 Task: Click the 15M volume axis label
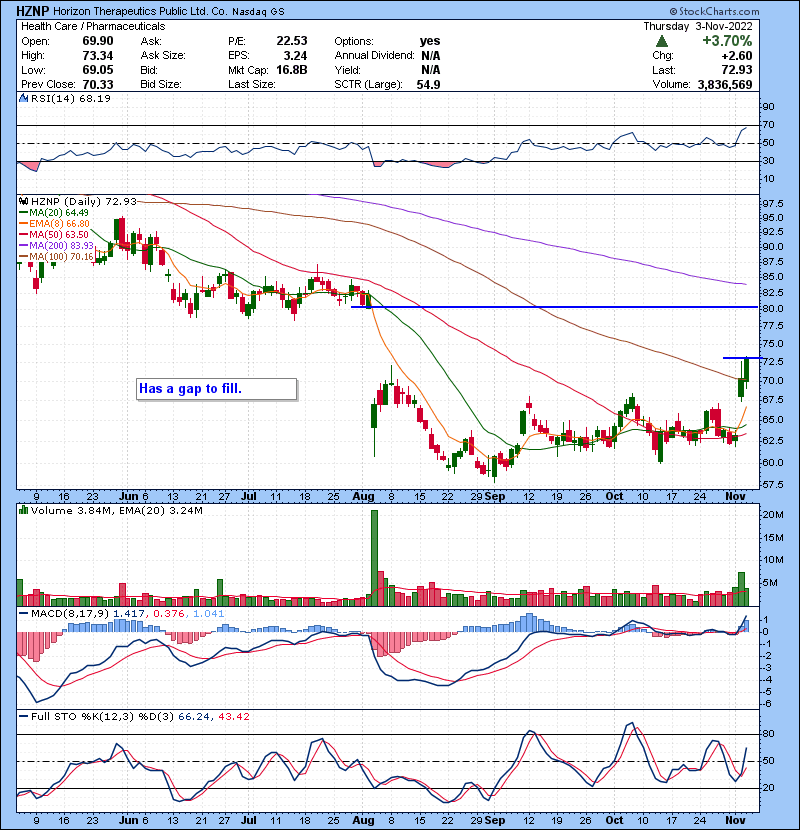pos(772,538)
